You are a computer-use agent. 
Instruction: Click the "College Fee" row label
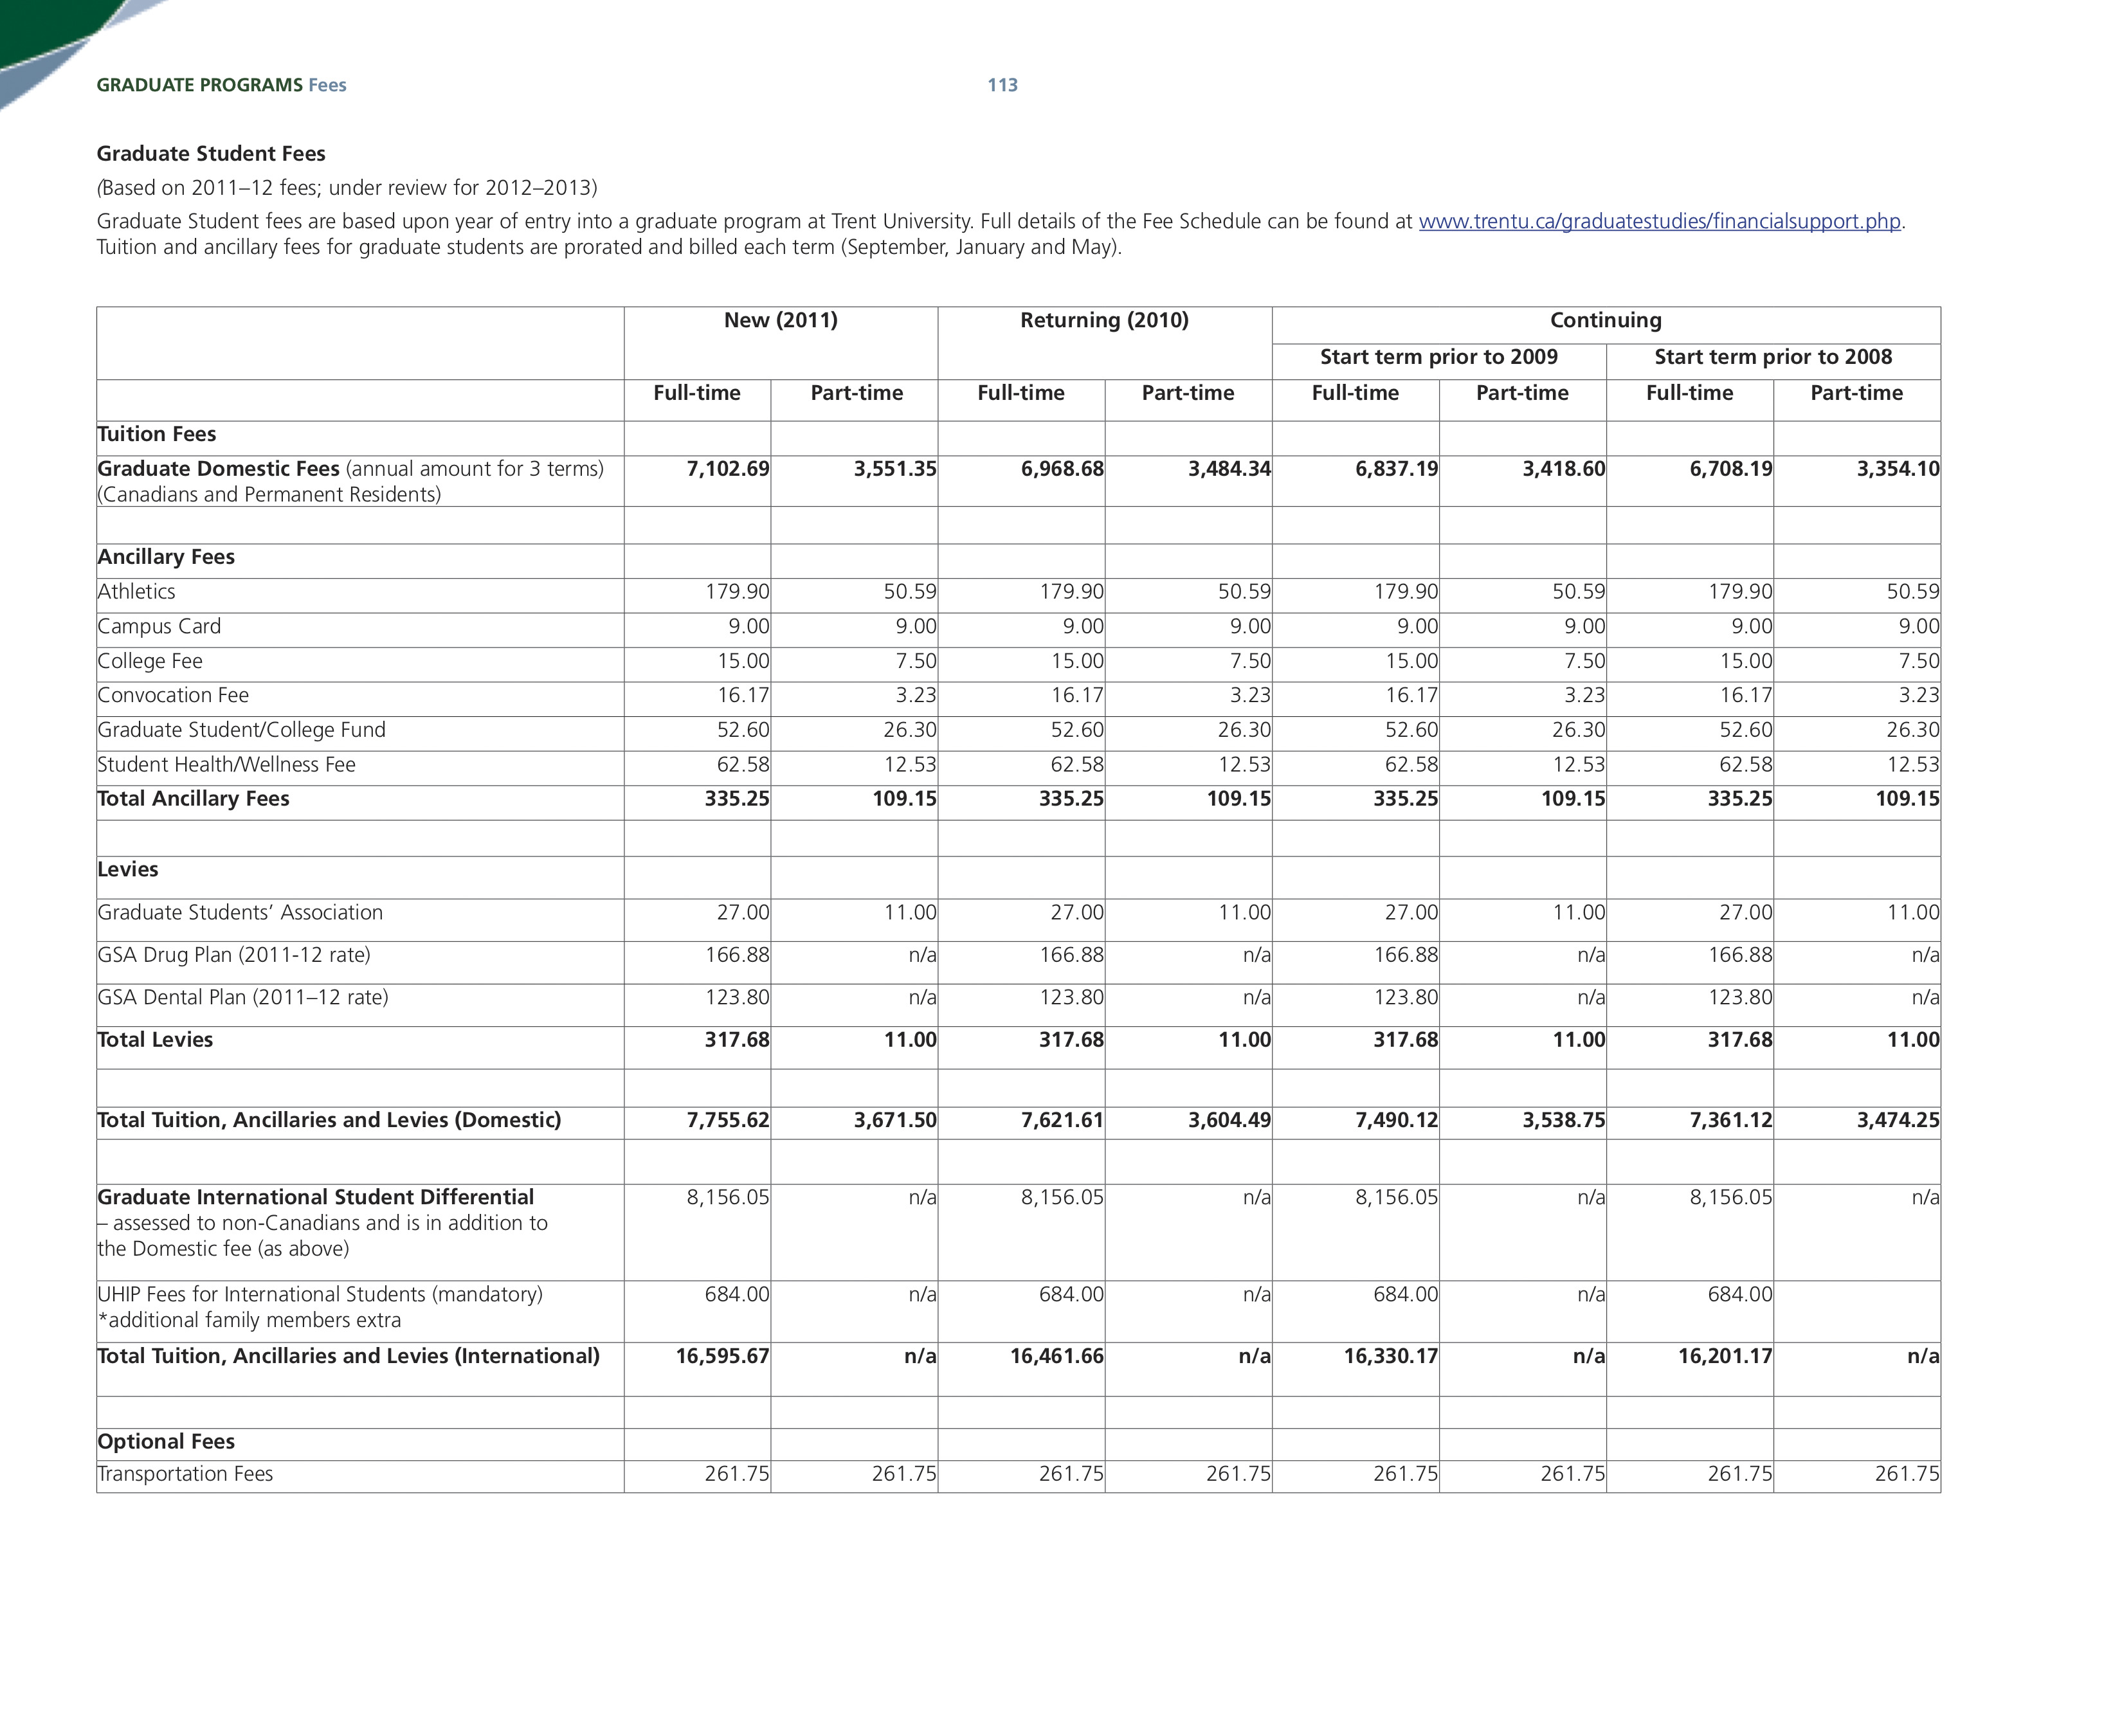click(x=150, y=661)
